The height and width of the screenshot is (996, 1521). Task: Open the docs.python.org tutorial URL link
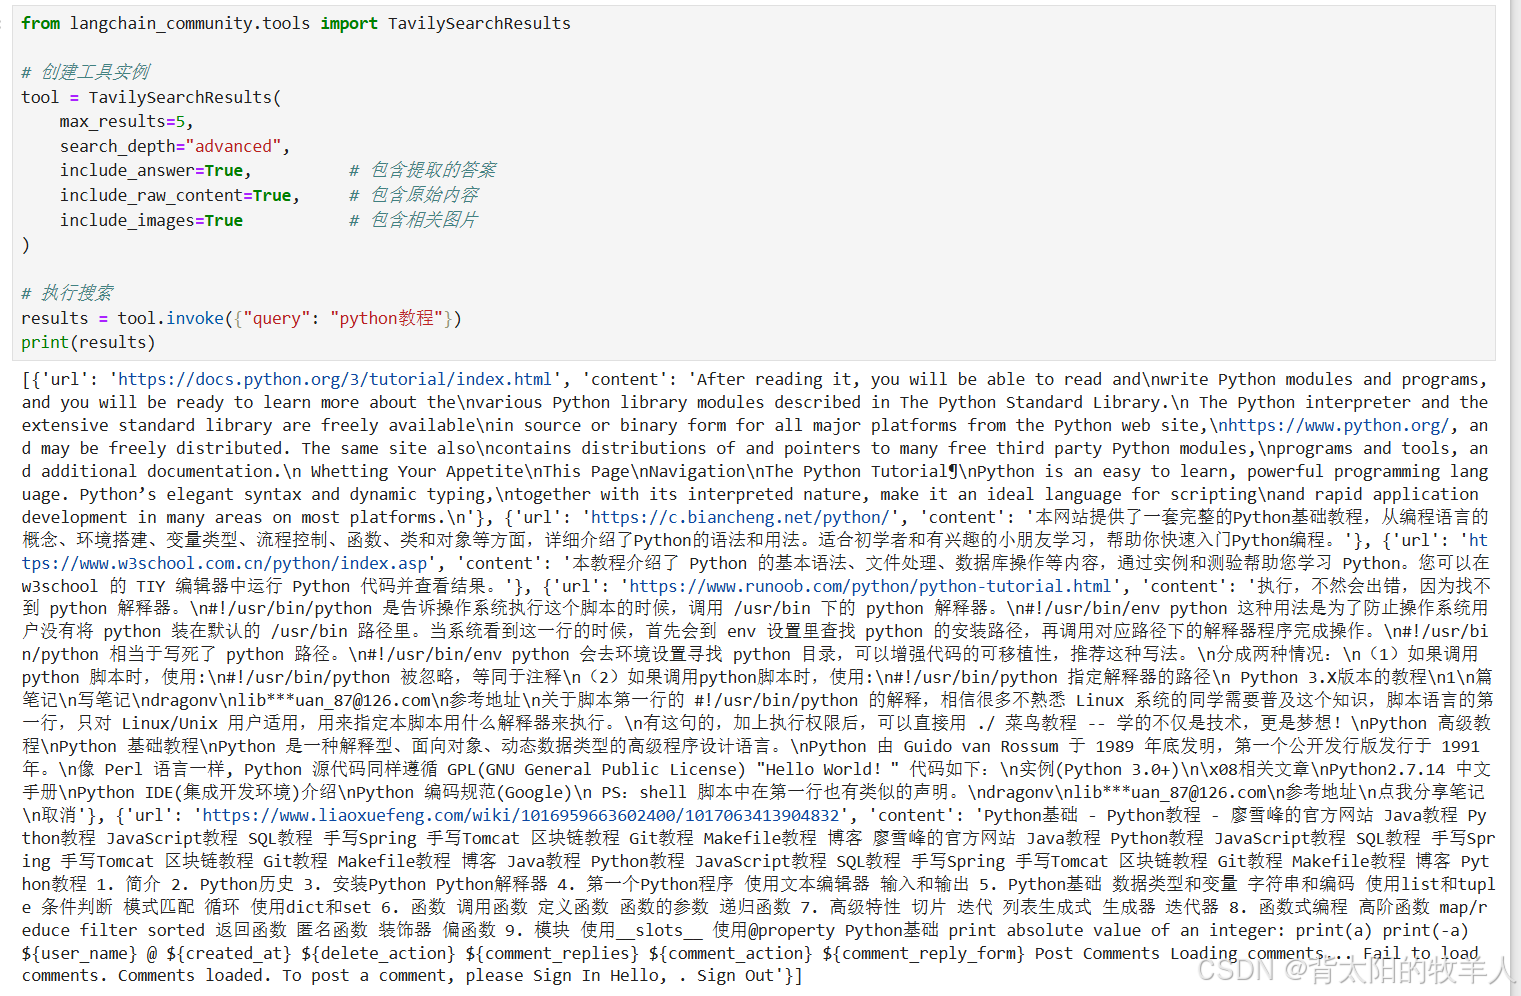[x=334, y=379]
